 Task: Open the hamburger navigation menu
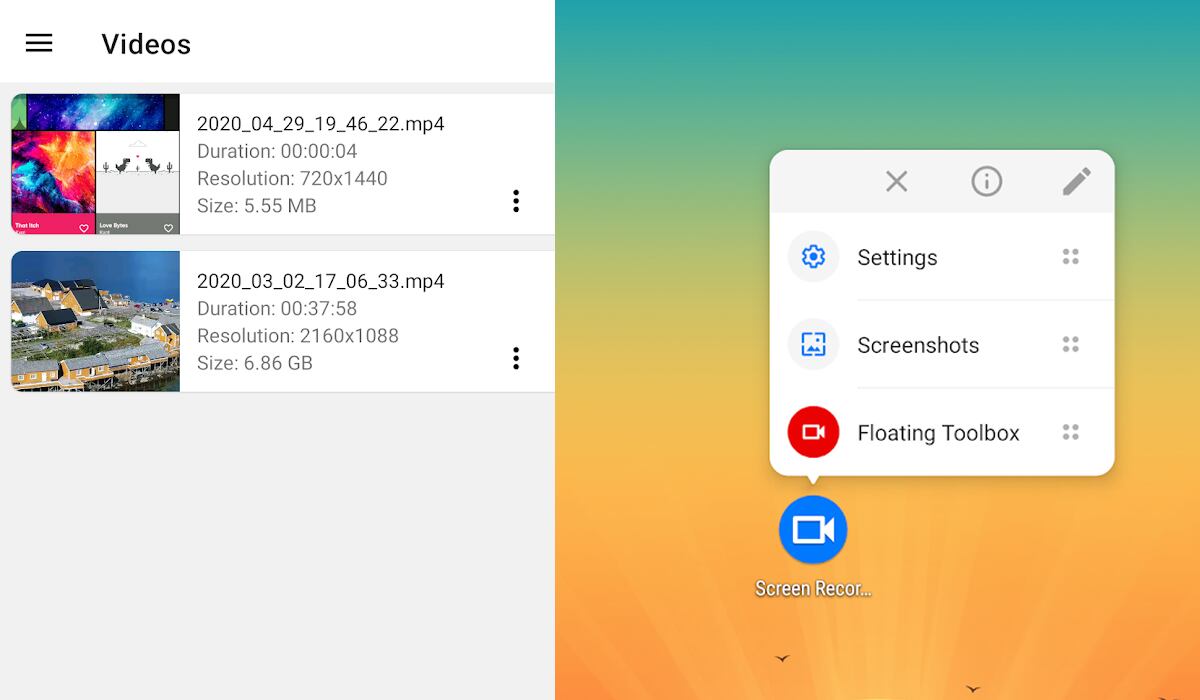[x=39, y=43]
